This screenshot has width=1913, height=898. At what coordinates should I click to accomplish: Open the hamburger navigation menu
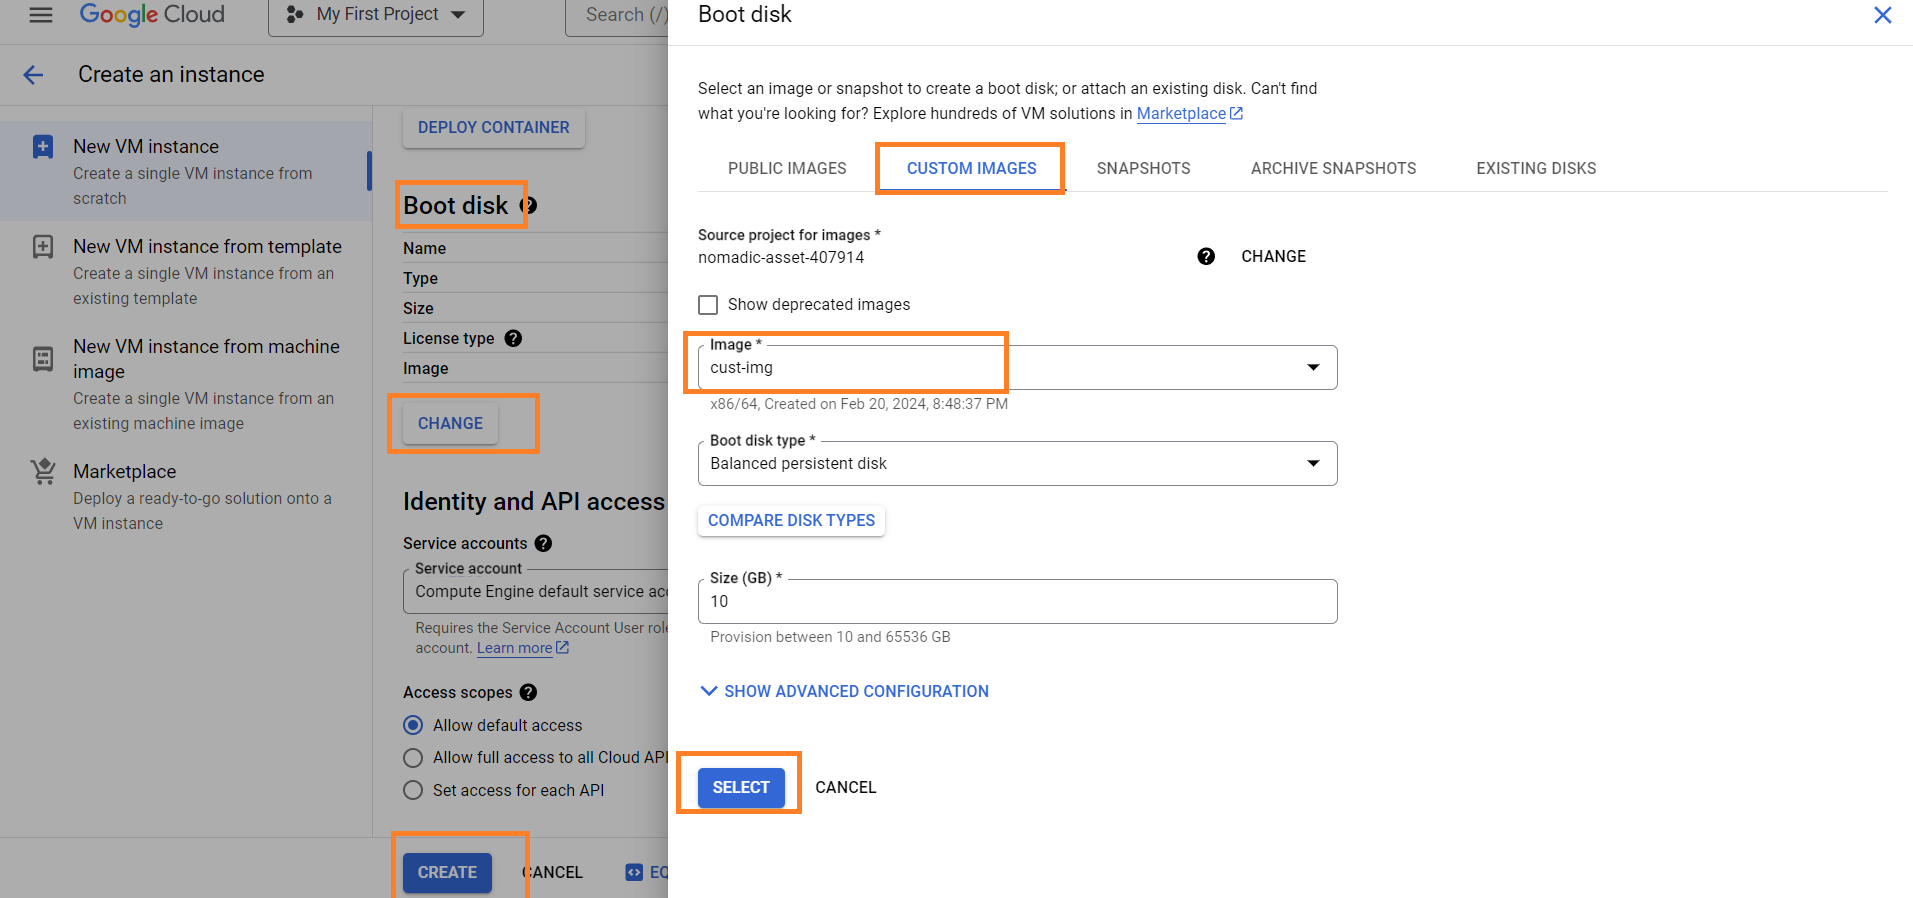click(41, 15)
